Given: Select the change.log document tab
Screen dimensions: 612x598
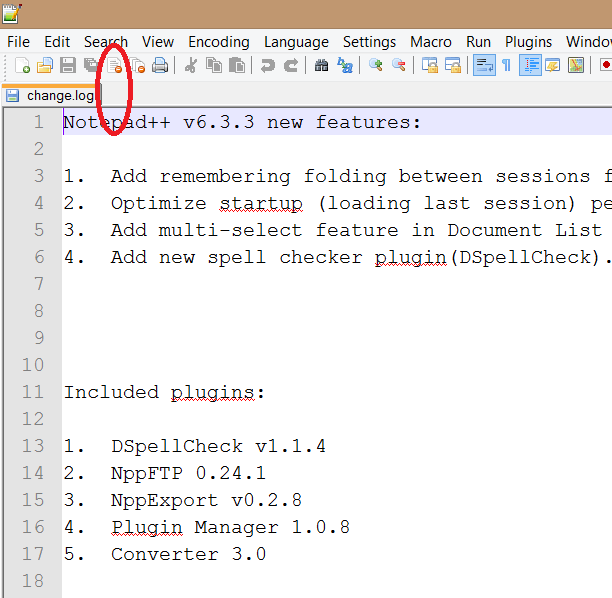Looking at the screenshot, I should 52,96.
